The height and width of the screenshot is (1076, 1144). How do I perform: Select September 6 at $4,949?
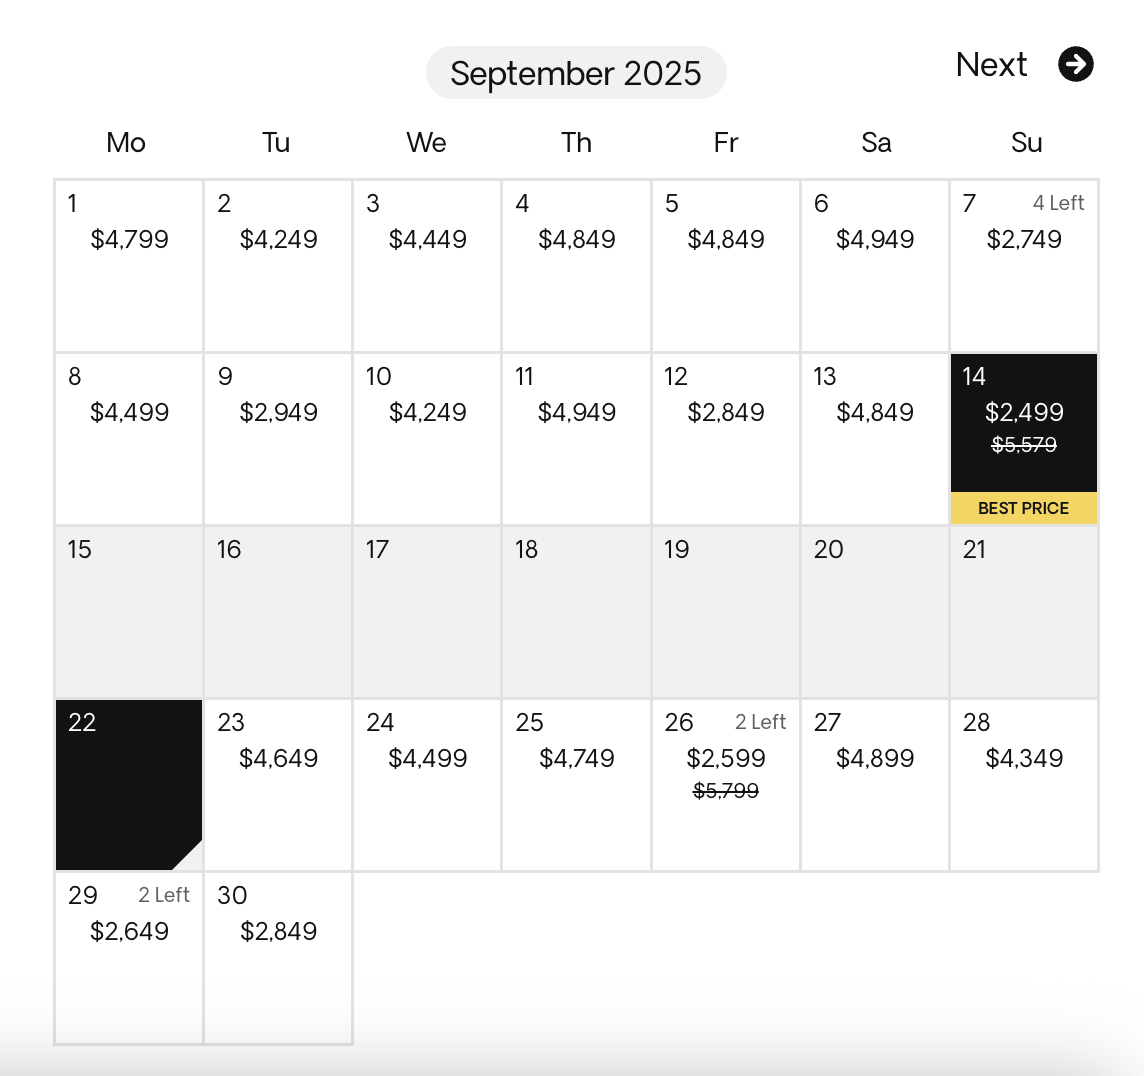point(875,266)
